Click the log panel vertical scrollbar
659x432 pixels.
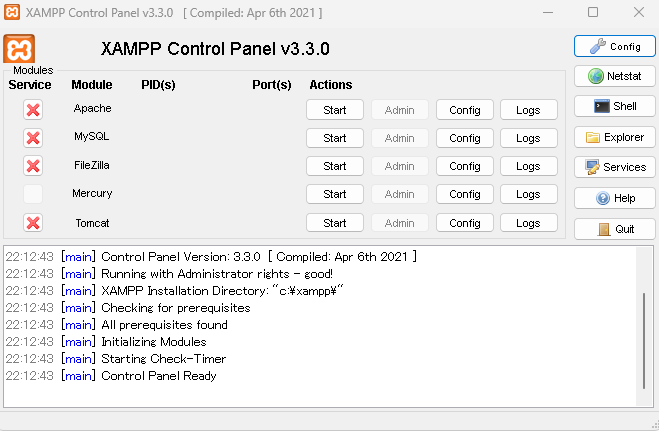click(644, 340)
